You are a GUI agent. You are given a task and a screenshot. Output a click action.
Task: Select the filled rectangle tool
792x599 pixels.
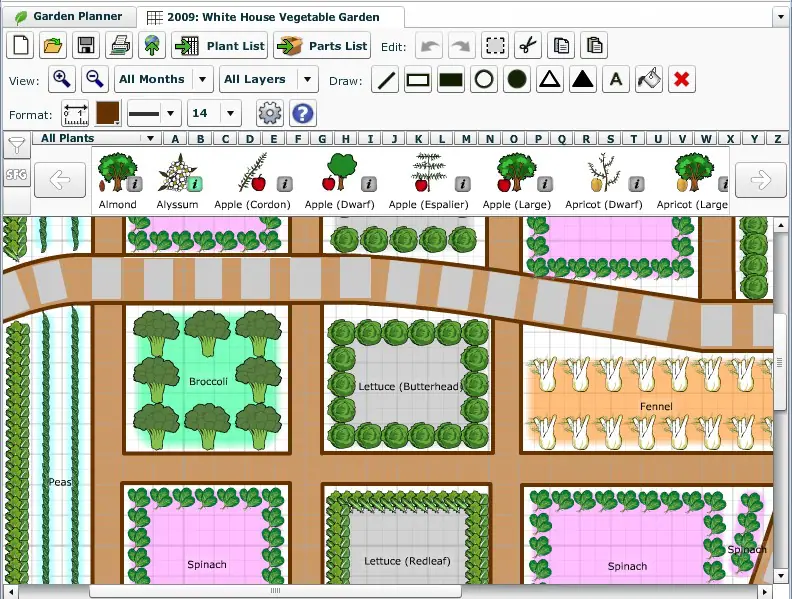pos(451,79)
